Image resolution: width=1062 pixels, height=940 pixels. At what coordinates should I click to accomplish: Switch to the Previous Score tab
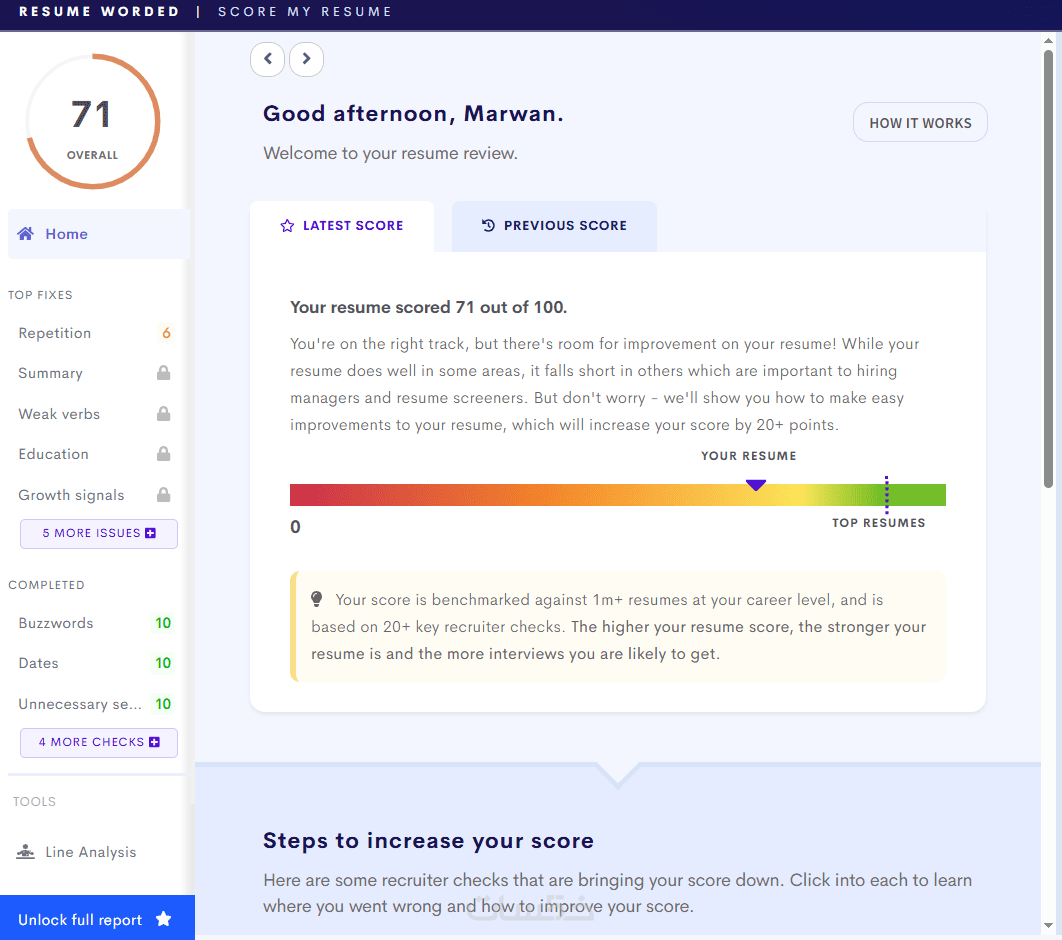point(554,226)
